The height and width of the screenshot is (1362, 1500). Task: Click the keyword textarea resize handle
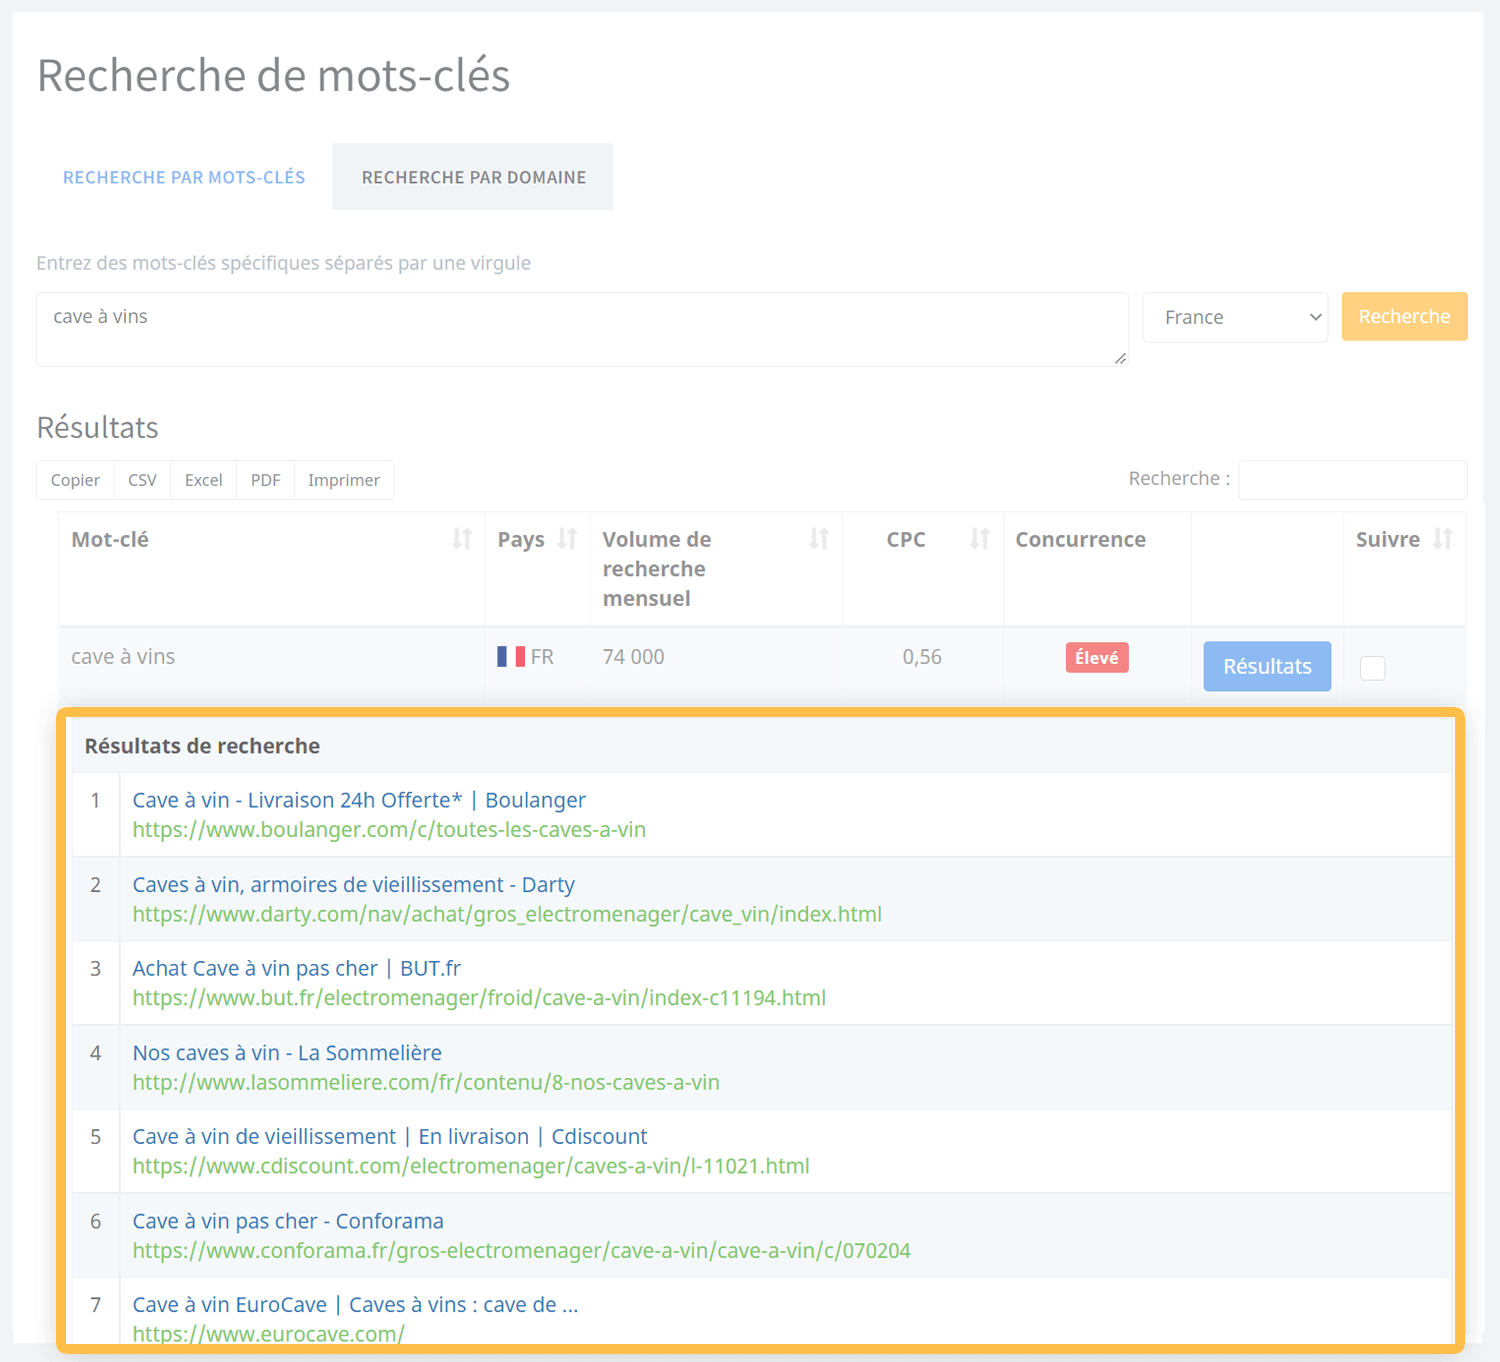(1120, 359)
